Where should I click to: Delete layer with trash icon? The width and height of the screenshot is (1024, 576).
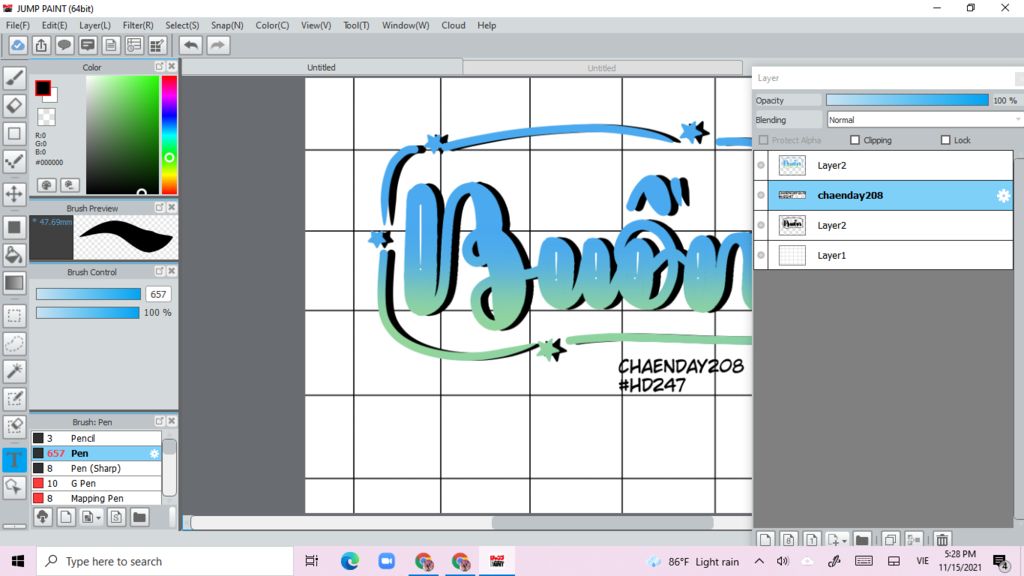point(942,540)
